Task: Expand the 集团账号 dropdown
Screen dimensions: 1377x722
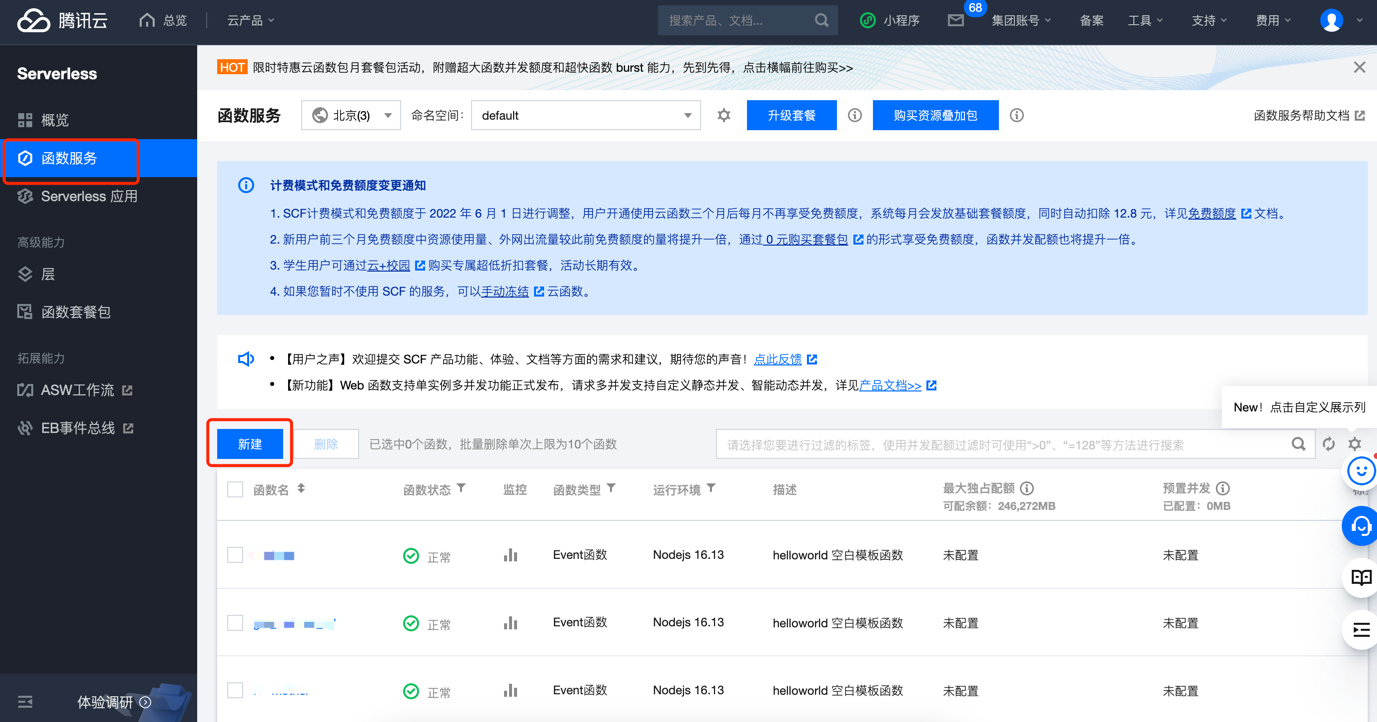Action: tap(1021, 20)
